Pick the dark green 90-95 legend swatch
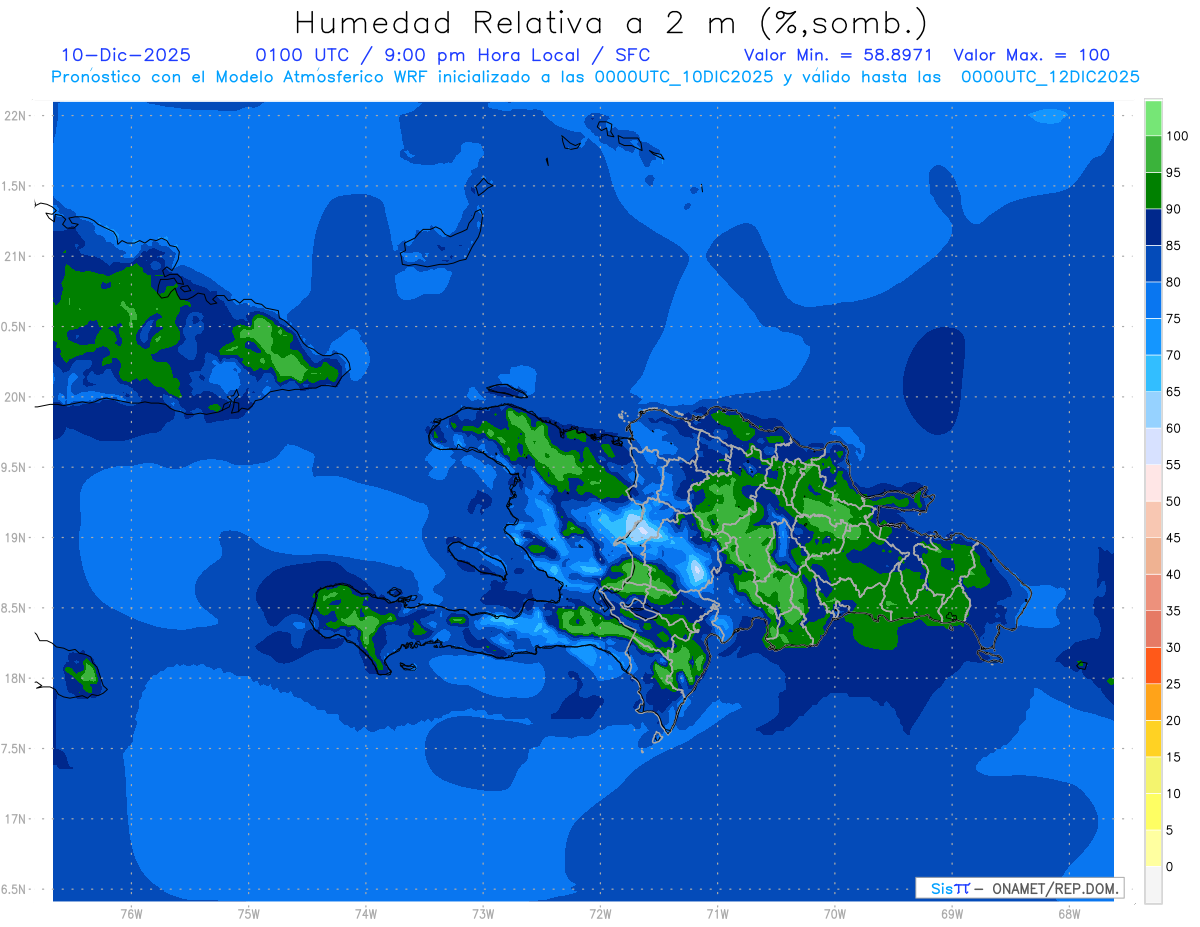 (1153, 190)
